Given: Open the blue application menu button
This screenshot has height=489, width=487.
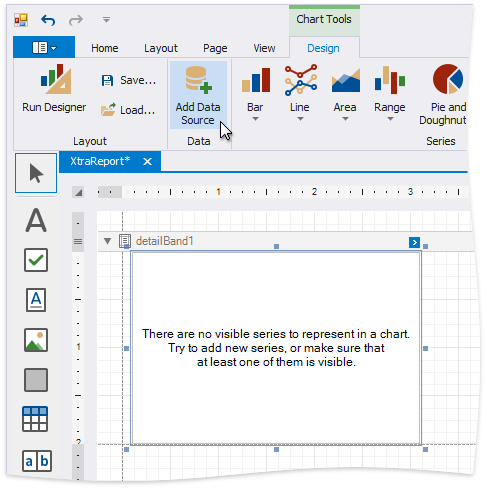Looking at the screenshot, I should [44, 48].
